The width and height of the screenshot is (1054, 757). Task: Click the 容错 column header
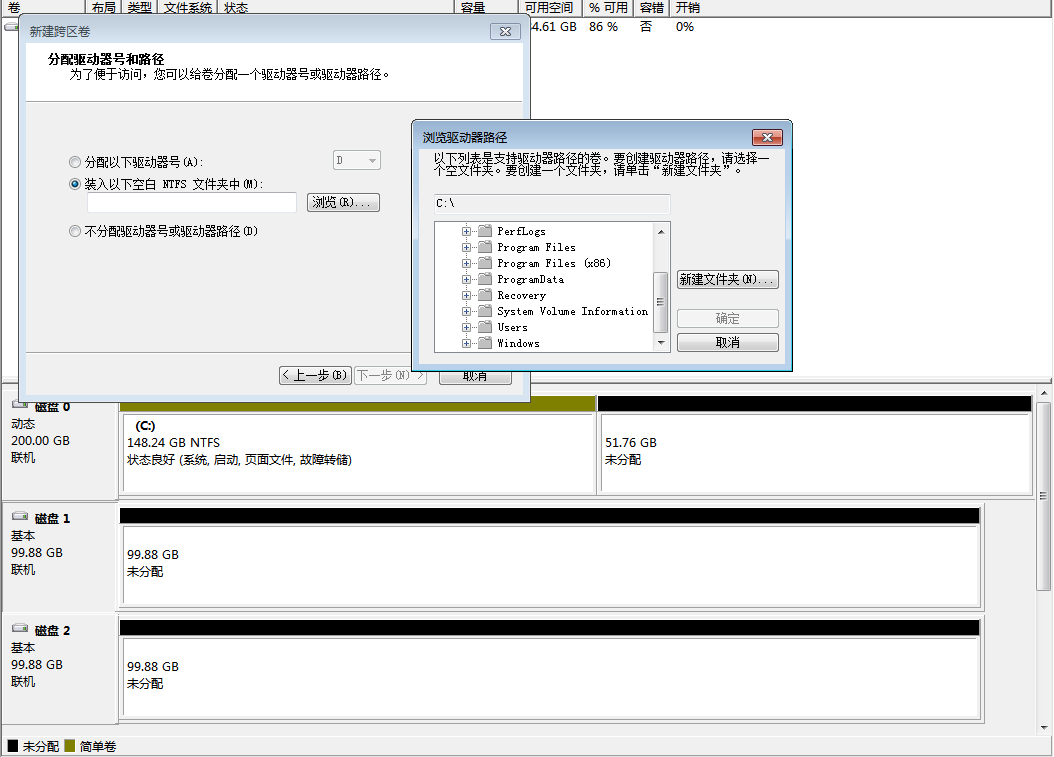(x=651, y=7)
